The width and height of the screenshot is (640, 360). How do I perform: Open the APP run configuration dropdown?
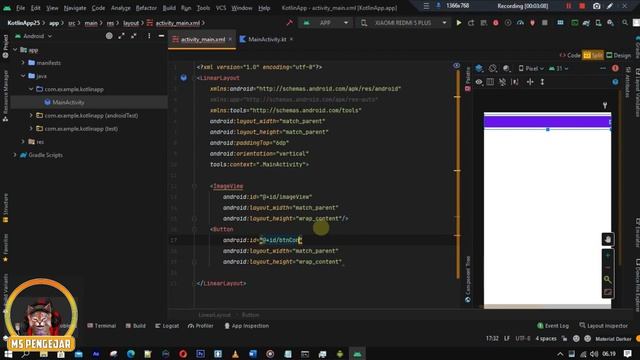tap(325, 23)
